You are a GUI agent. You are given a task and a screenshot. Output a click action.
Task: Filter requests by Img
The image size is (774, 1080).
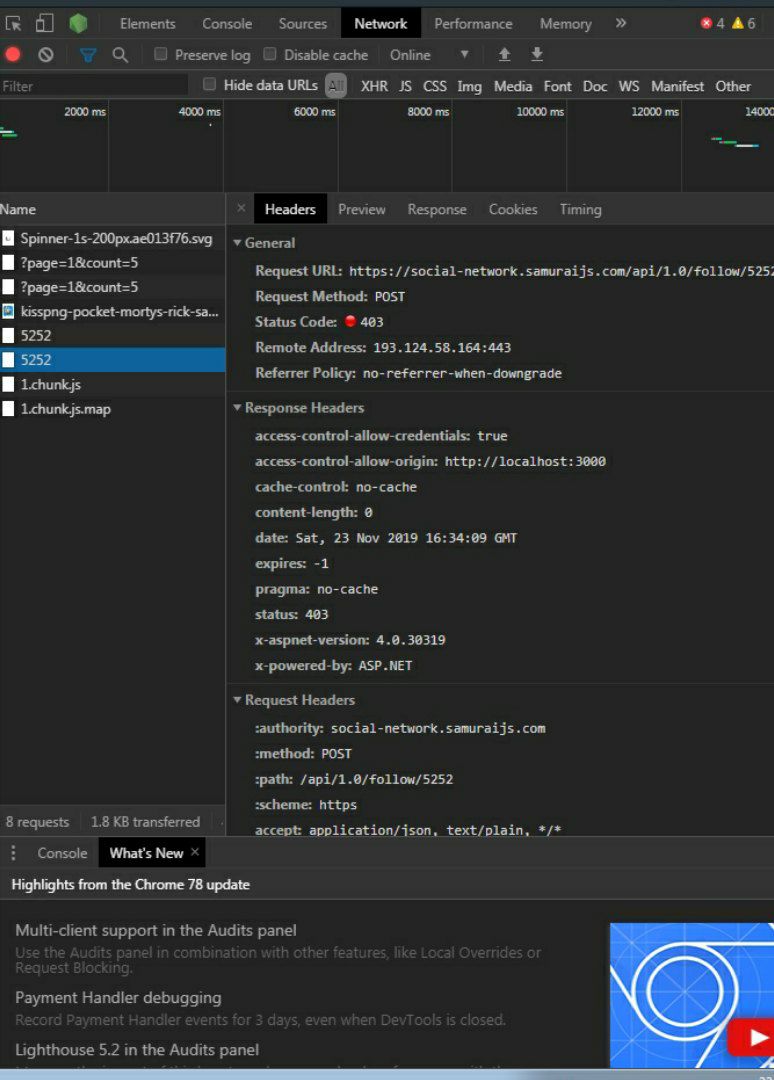coord(469,86)
